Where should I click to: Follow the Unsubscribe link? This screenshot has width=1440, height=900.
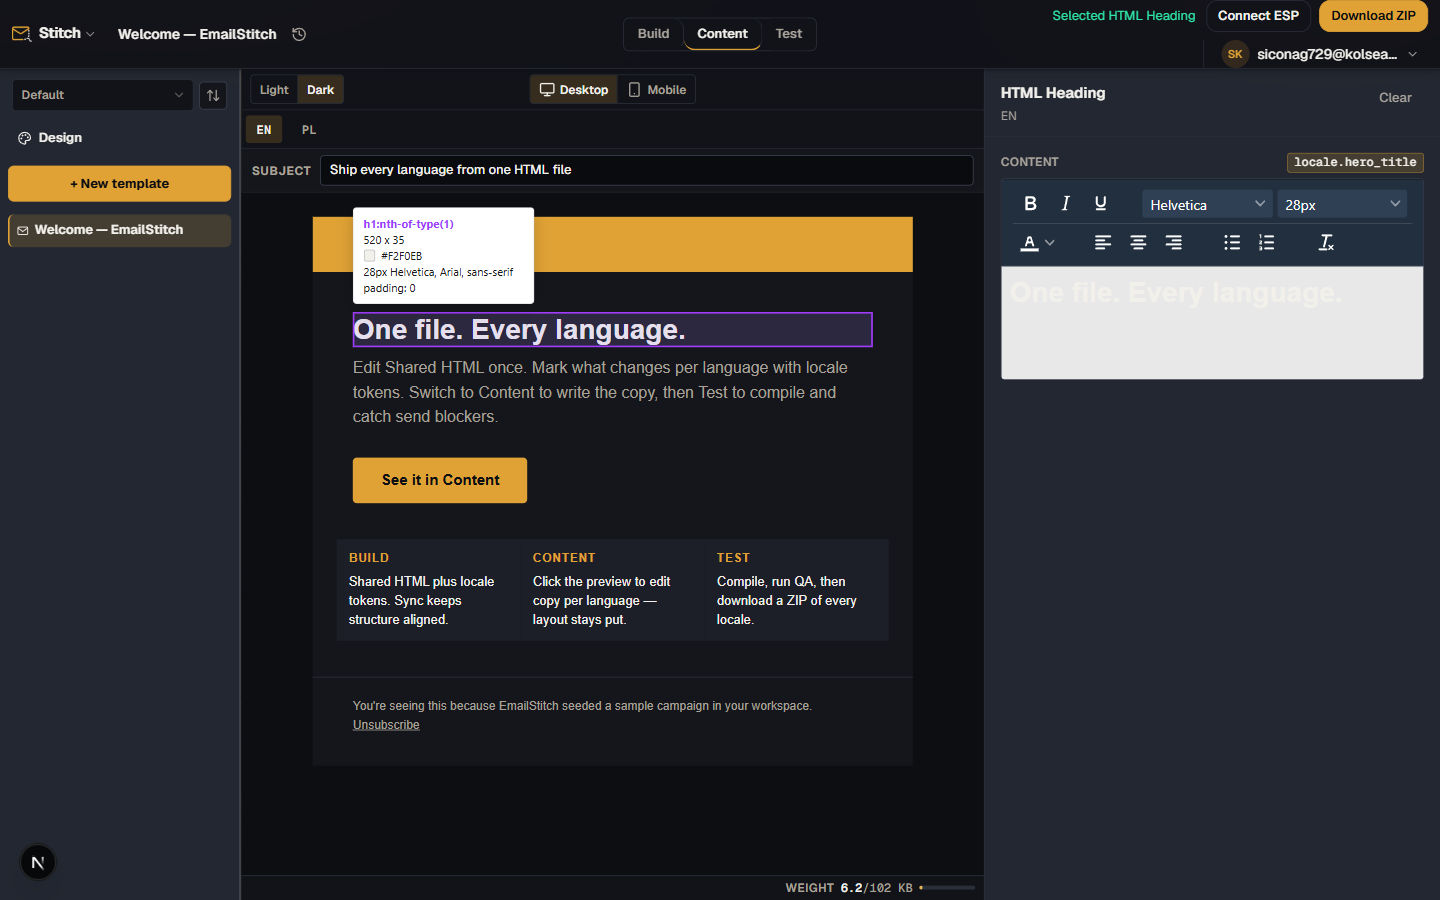click(386, 725)
